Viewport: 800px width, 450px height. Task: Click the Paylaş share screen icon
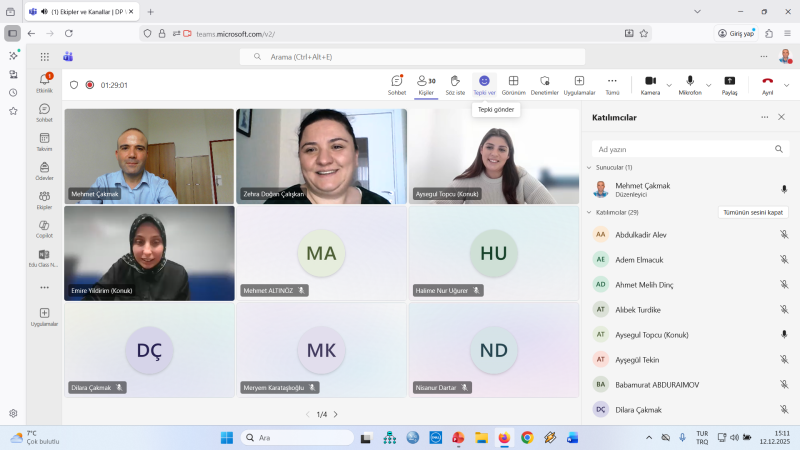730,84
